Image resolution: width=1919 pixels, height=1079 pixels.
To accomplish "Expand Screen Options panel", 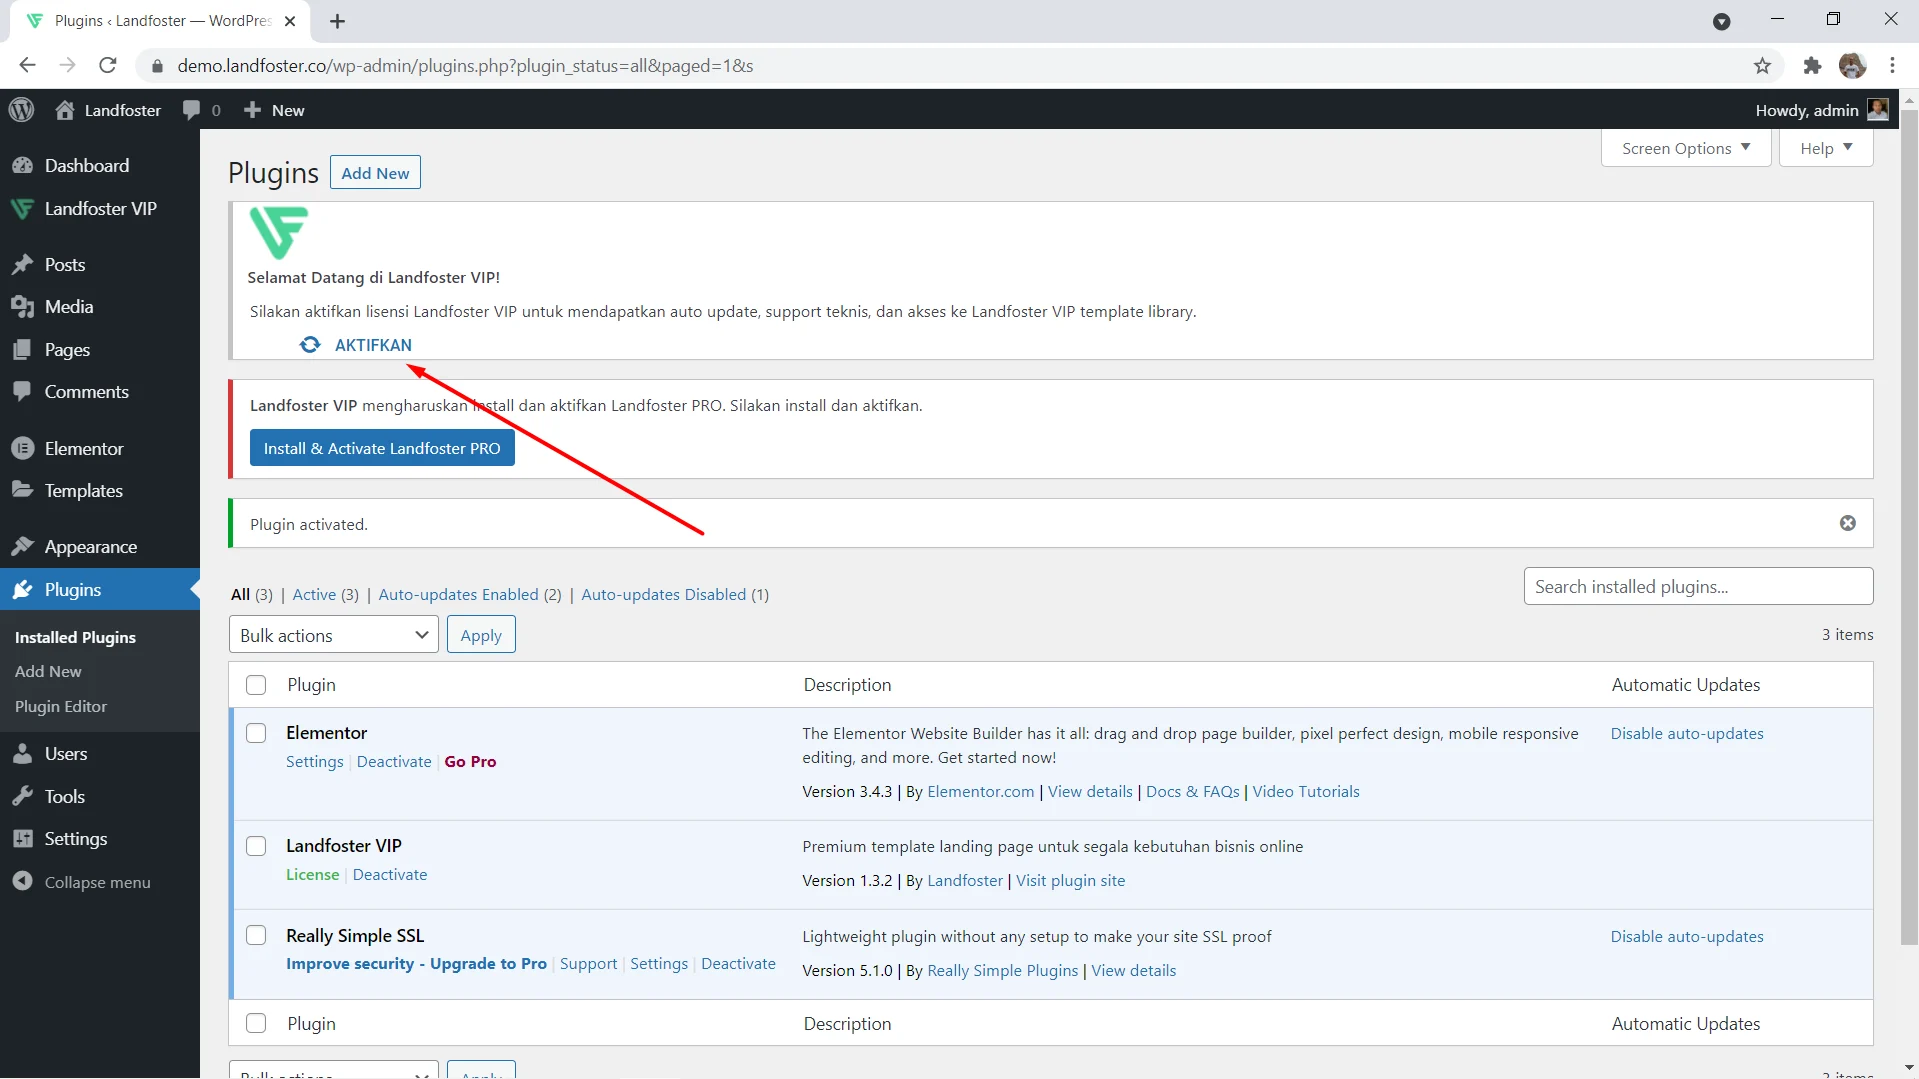I will (x=1686, y=148).
